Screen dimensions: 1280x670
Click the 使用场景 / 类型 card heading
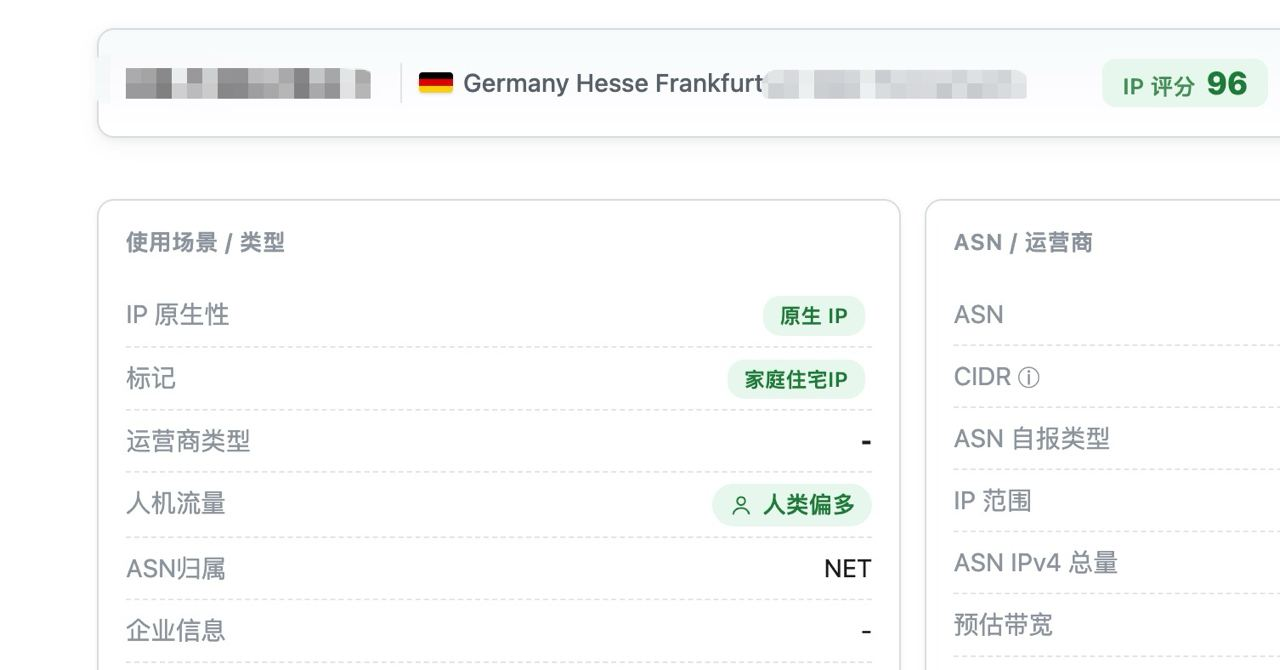point(205,242)
